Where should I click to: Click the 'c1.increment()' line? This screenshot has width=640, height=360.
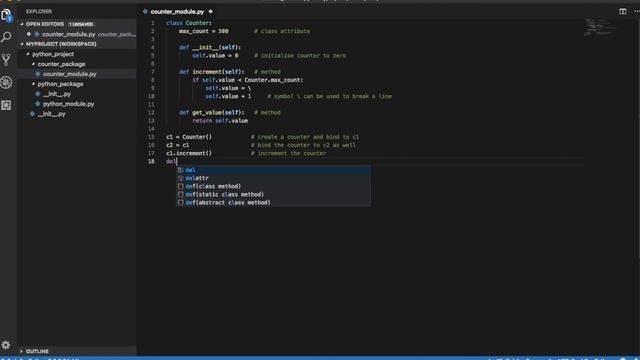[x=189, y=153]
